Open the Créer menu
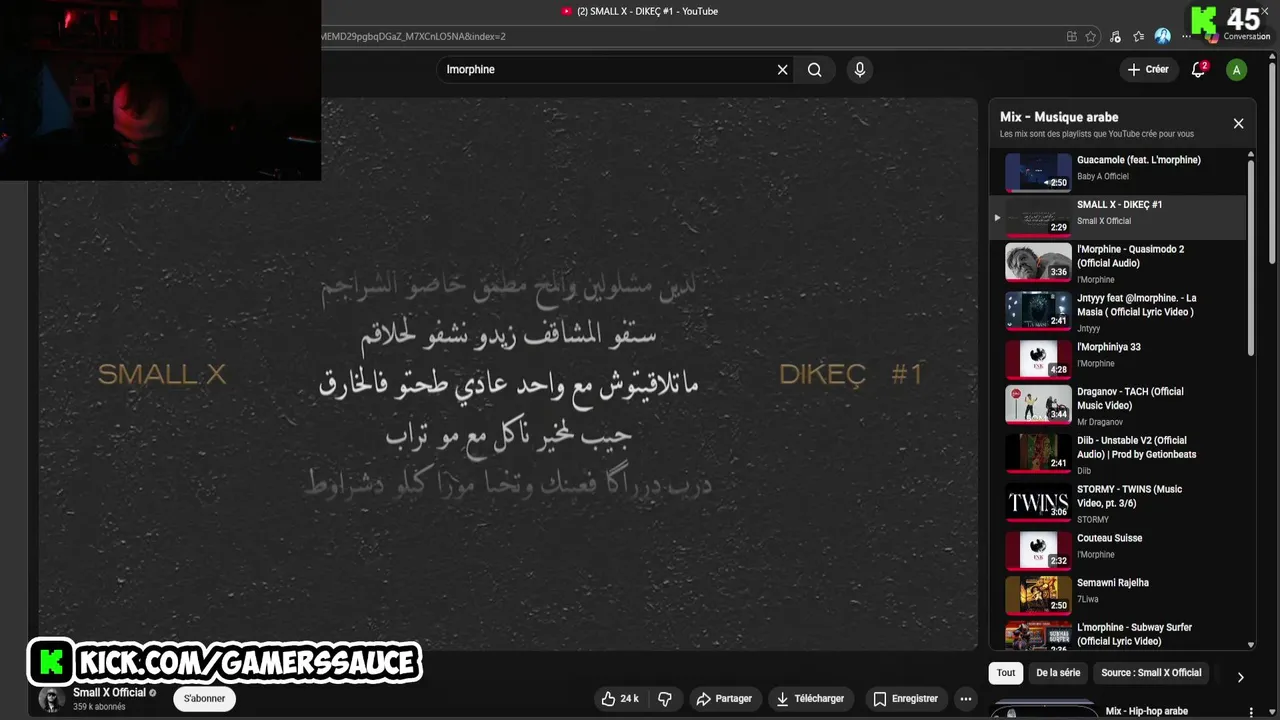1280x720 pixels. (1148, 70)
